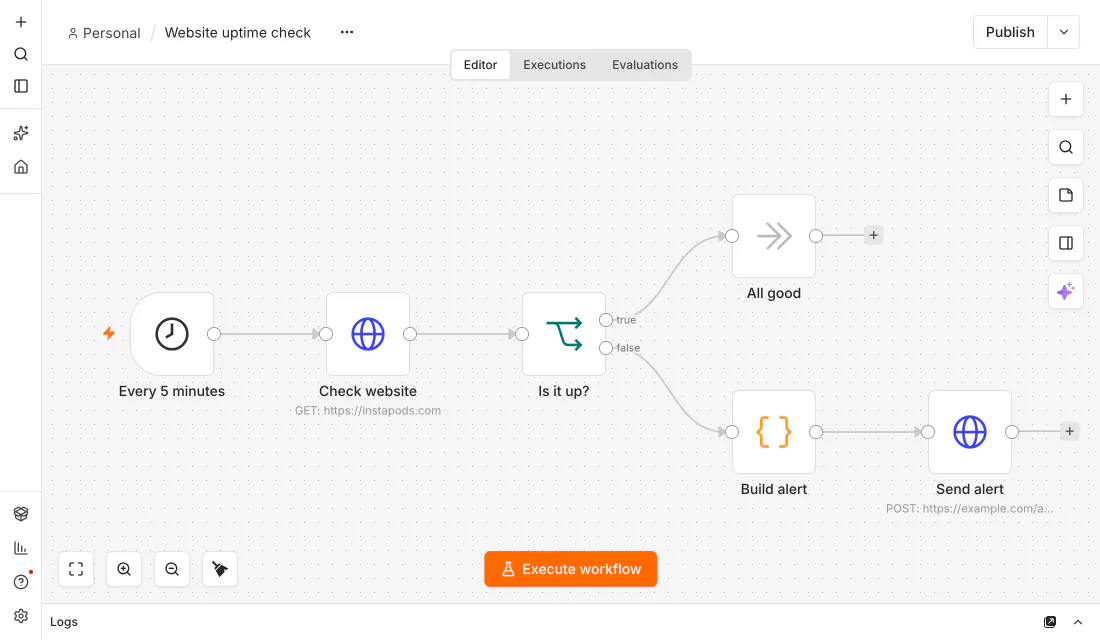Image resolution: width=1100 pixels, height=640 pixels.
Task: Switch to the Executions tab
Action: tap(554, 65)
